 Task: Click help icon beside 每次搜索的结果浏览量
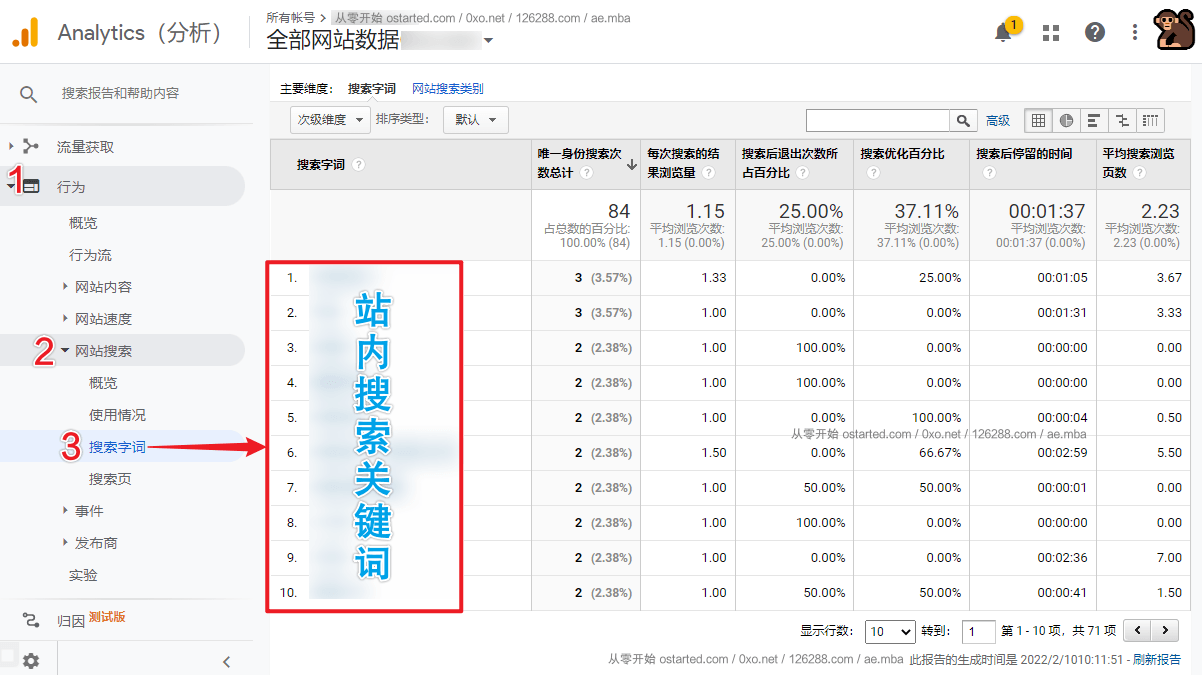point(708,173)
